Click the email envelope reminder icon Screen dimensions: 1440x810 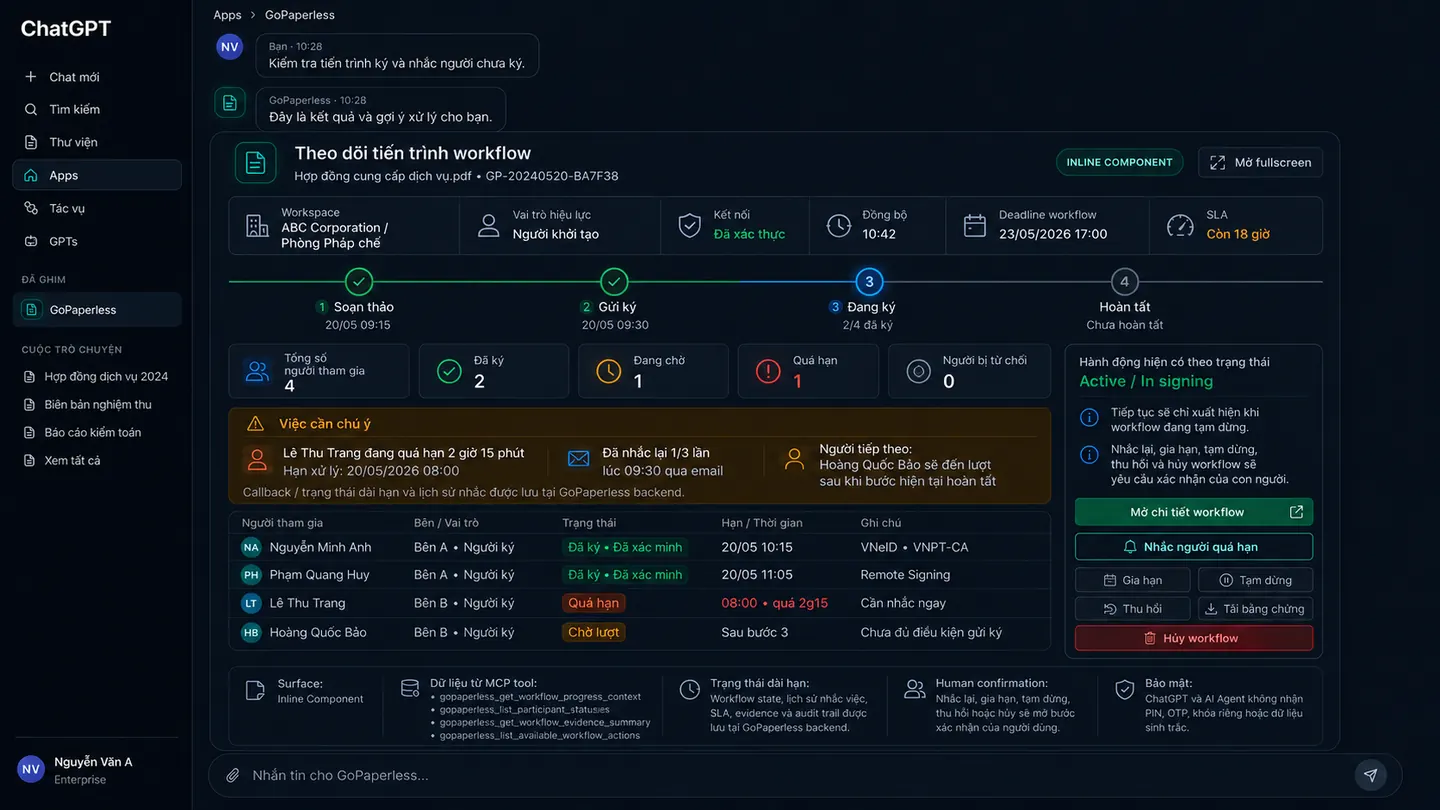[x=578, y=459]
